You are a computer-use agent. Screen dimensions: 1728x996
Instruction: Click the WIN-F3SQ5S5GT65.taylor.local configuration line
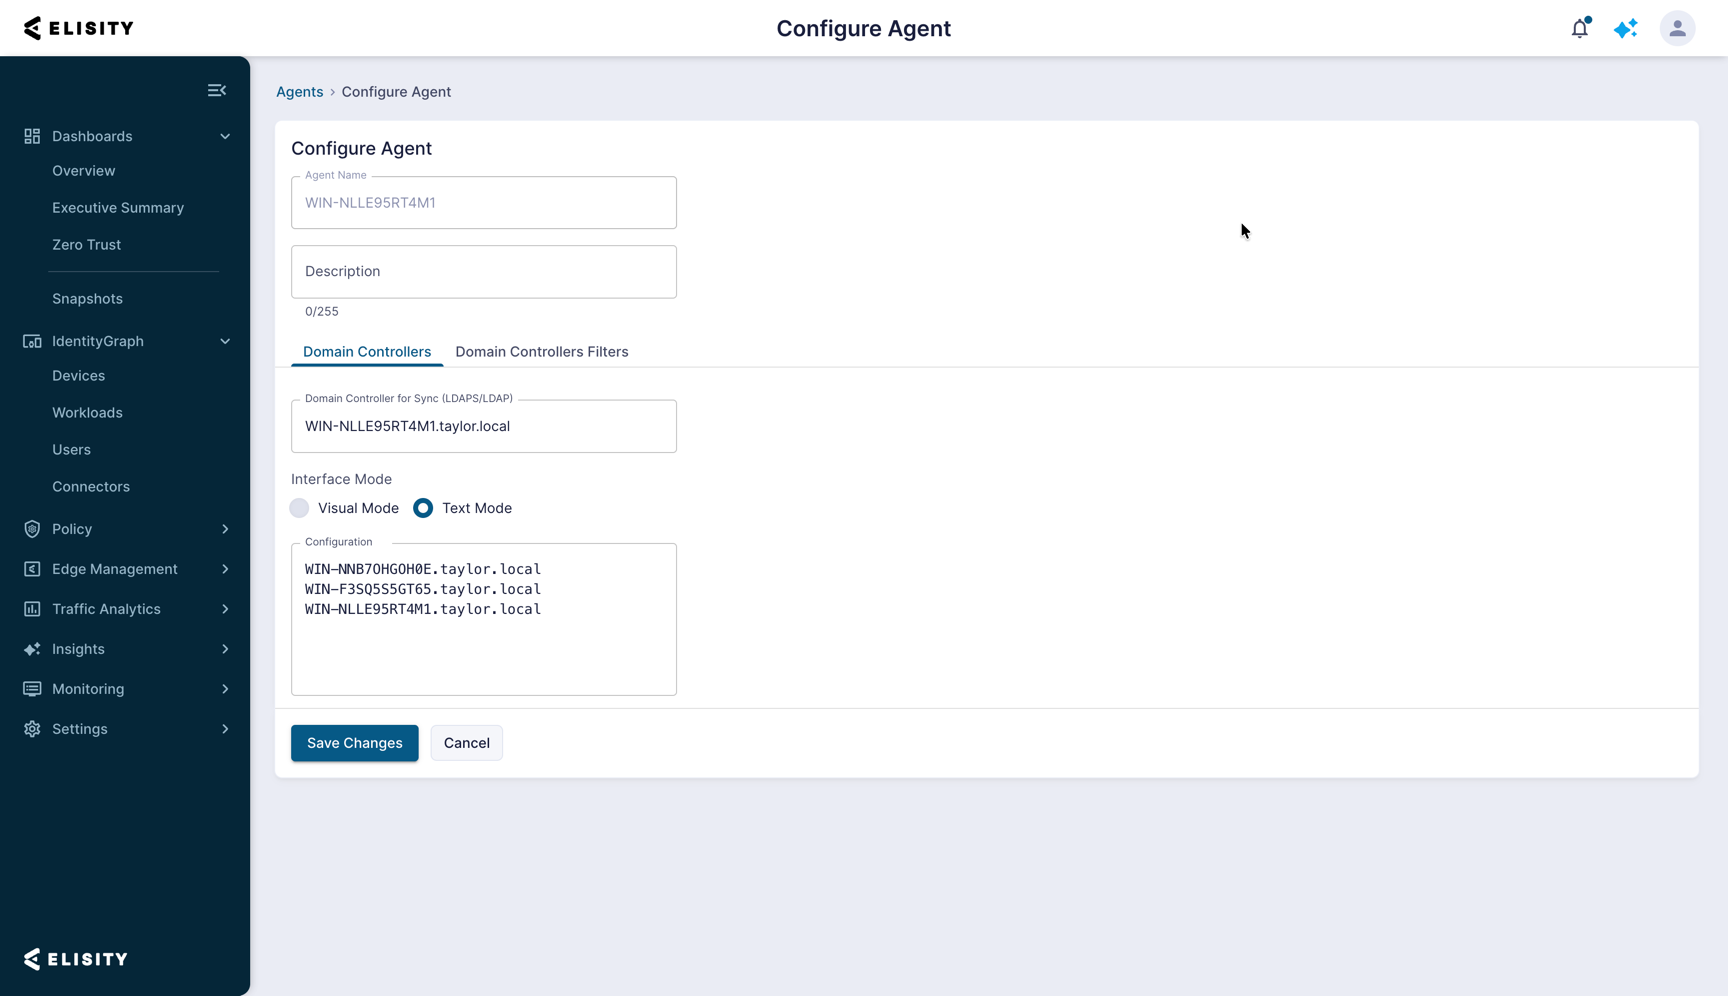(423, 589)
